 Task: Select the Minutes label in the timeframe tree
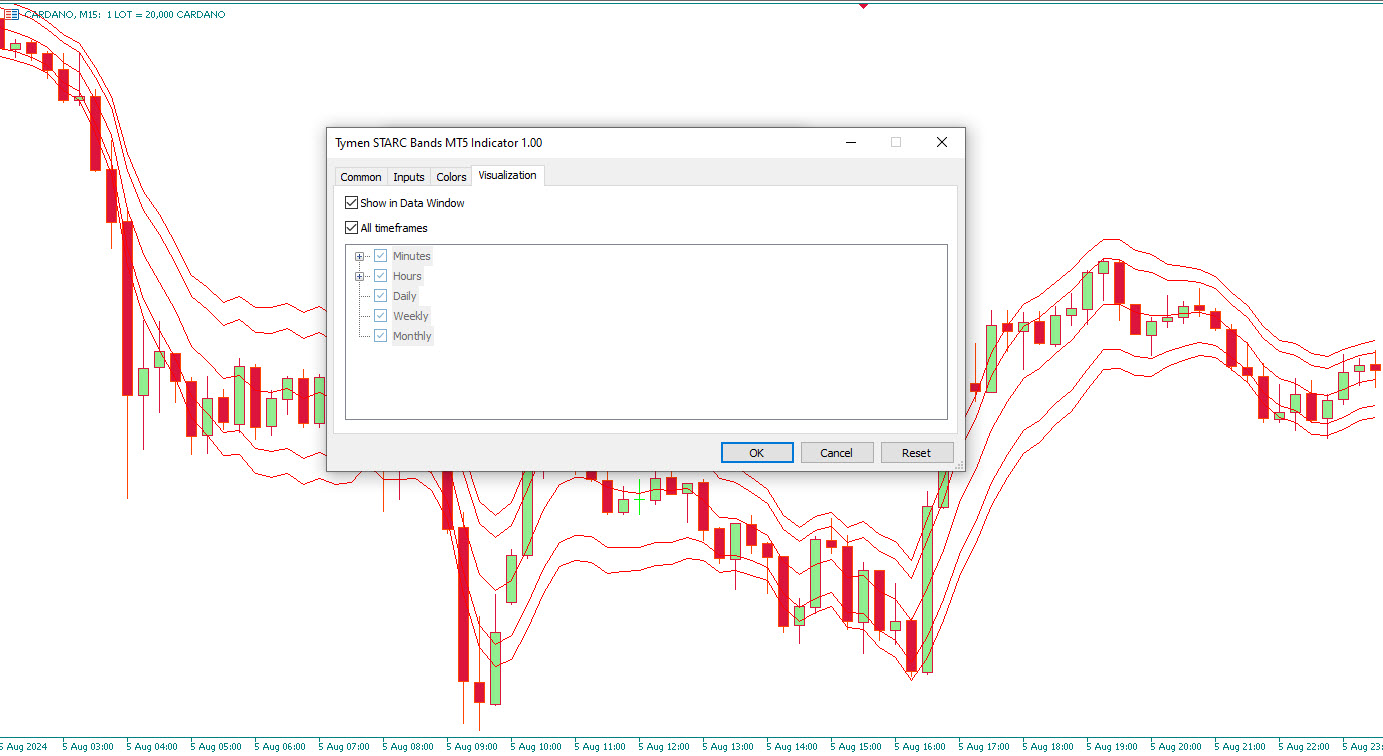point(412,256)
